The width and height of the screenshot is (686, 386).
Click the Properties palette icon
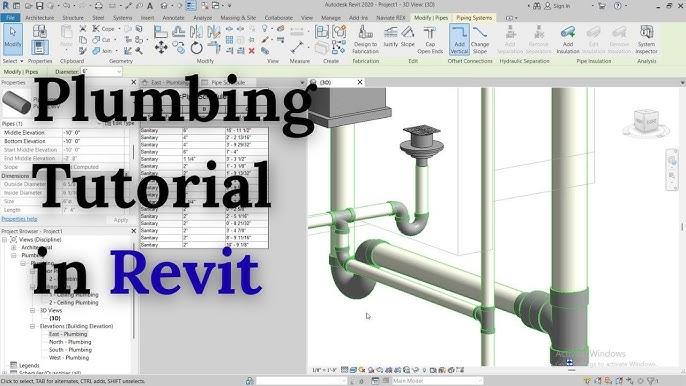coord(39,47)
